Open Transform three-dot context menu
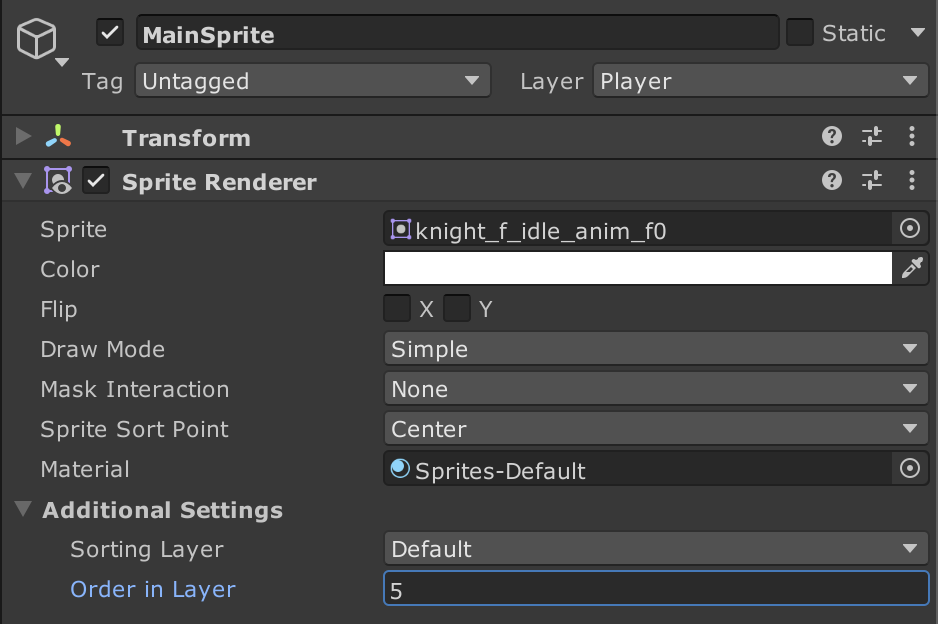Viewport: 938px width, 624px height. 912,136
